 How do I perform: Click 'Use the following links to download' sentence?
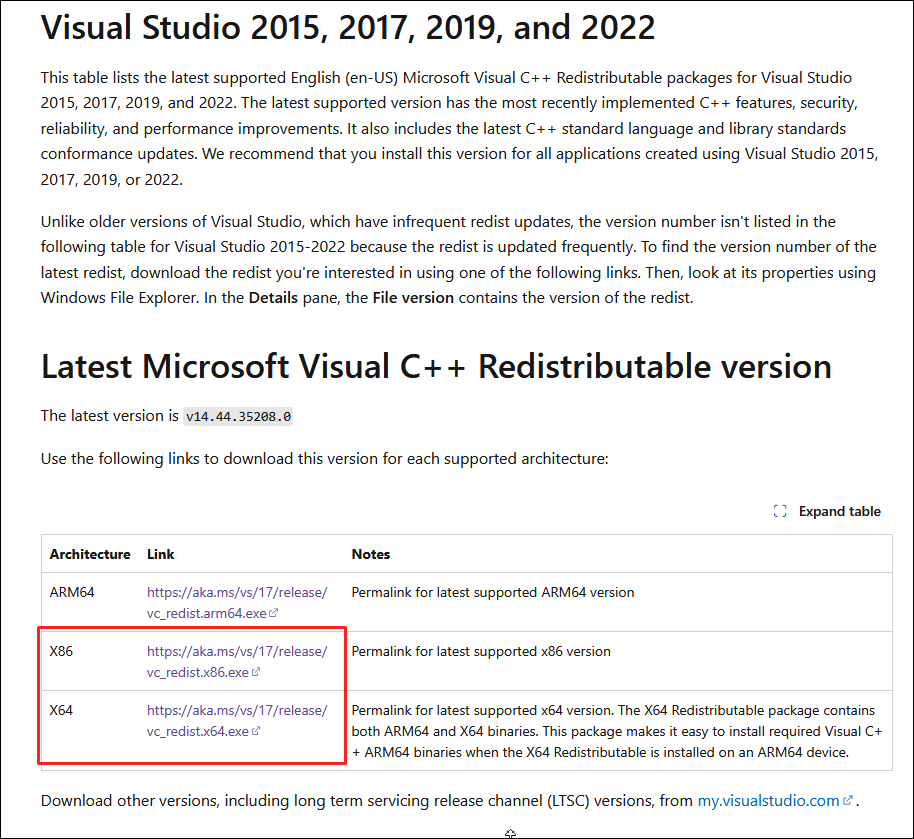tap(325, 459)
